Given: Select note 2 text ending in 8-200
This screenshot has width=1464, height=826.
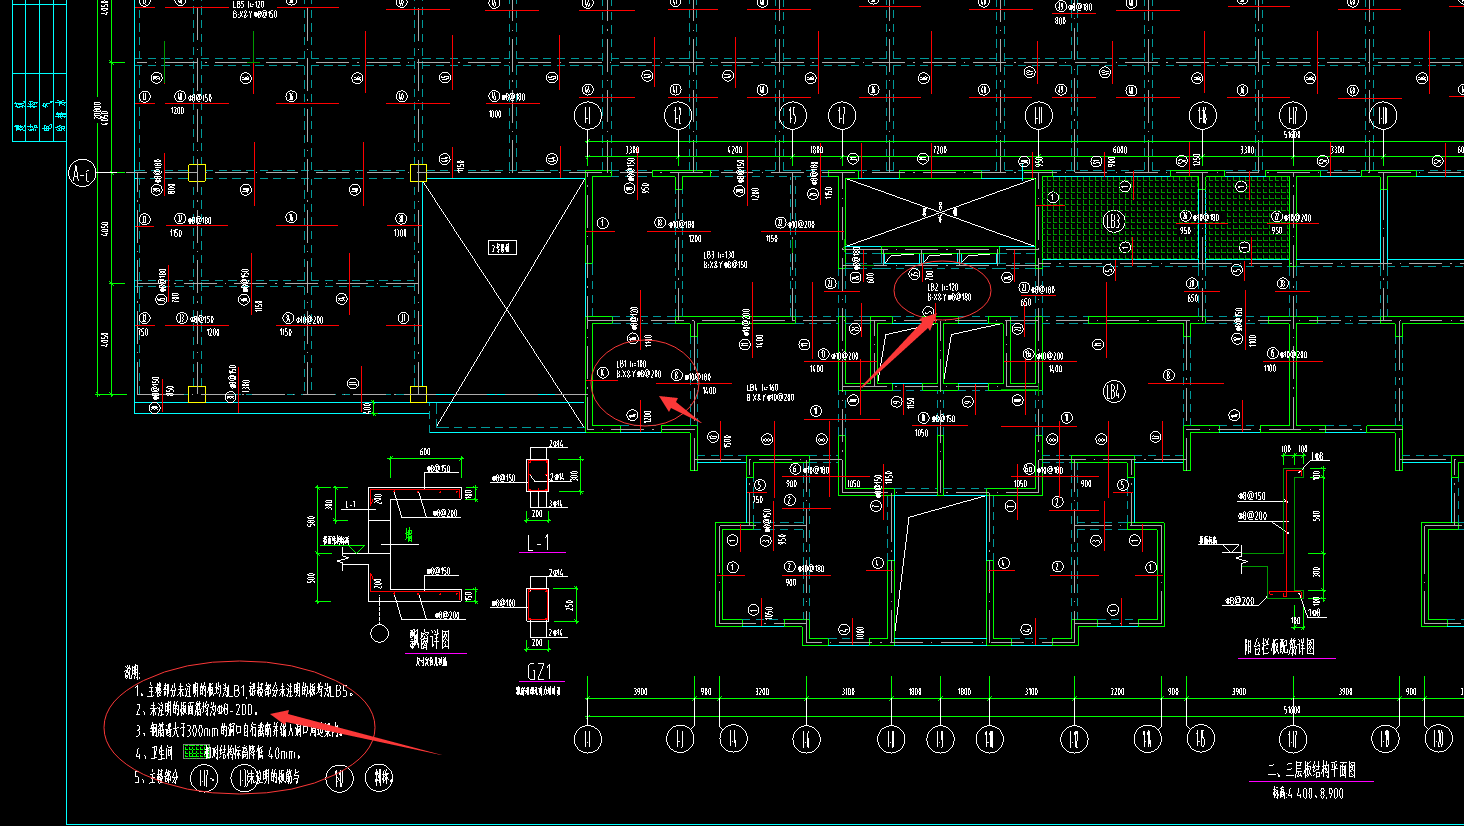Looking at the screenshot, I should point(196,710).
